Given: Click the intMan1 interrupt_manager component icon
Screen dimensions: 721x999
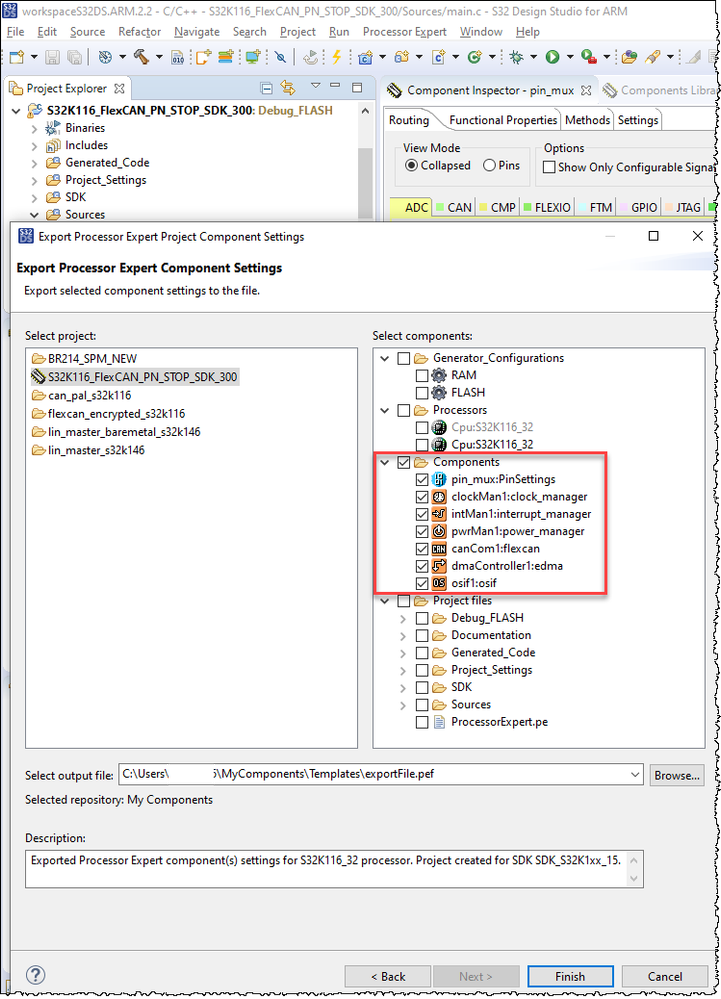Looking at the screenshot, I should click(x=439, y=514).
